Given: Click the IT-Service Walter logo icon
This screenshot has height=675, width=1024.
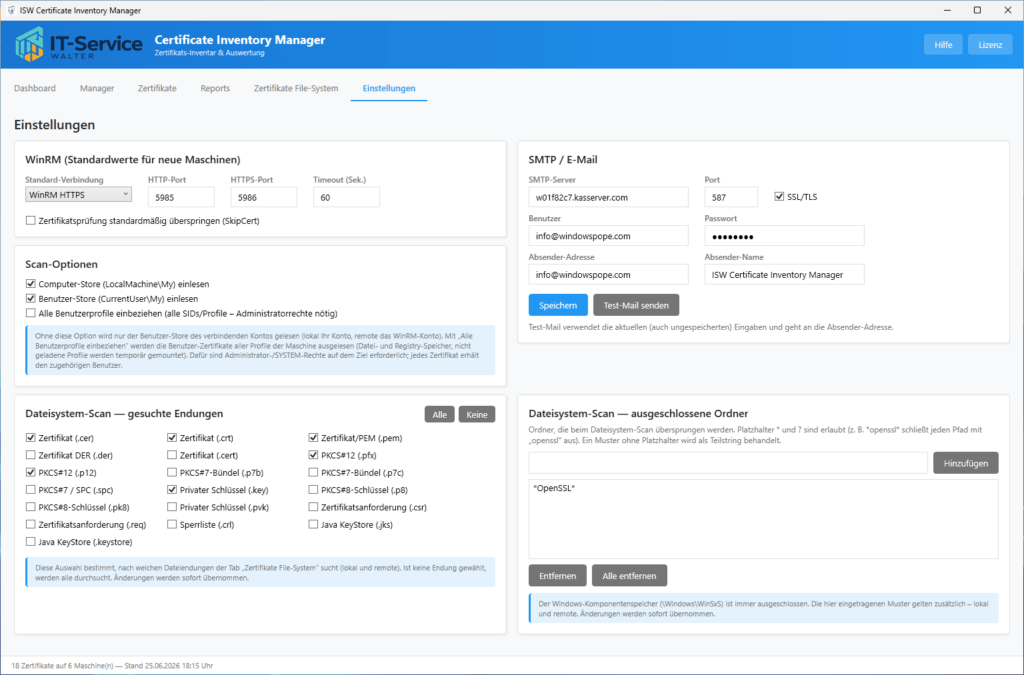Looking at the screenshot, I should [x=29, y=44].
